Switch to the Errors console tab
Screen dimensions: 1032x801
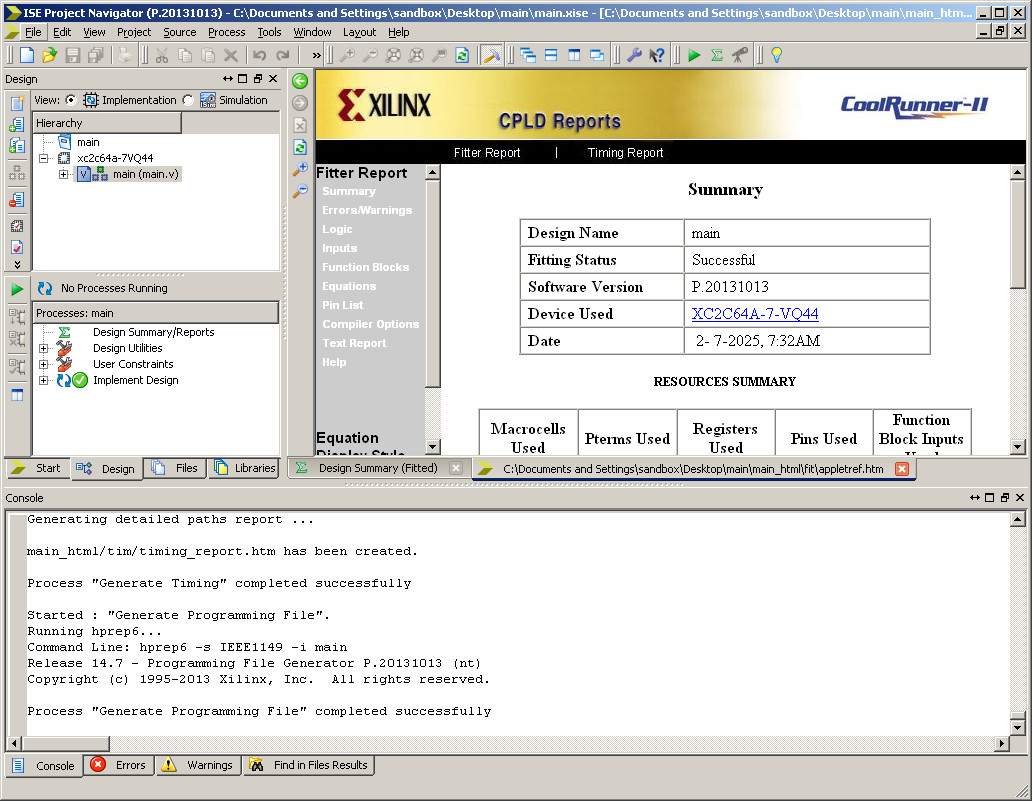[119, 765]
